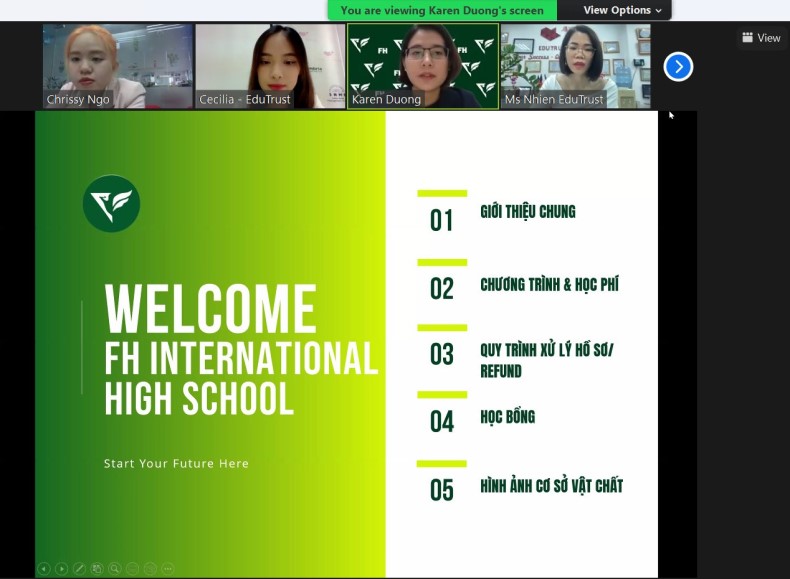Click the Ms Nhien EduTrust name label
790x579 pixels.
pyautogui.click(x=554, y=99)
